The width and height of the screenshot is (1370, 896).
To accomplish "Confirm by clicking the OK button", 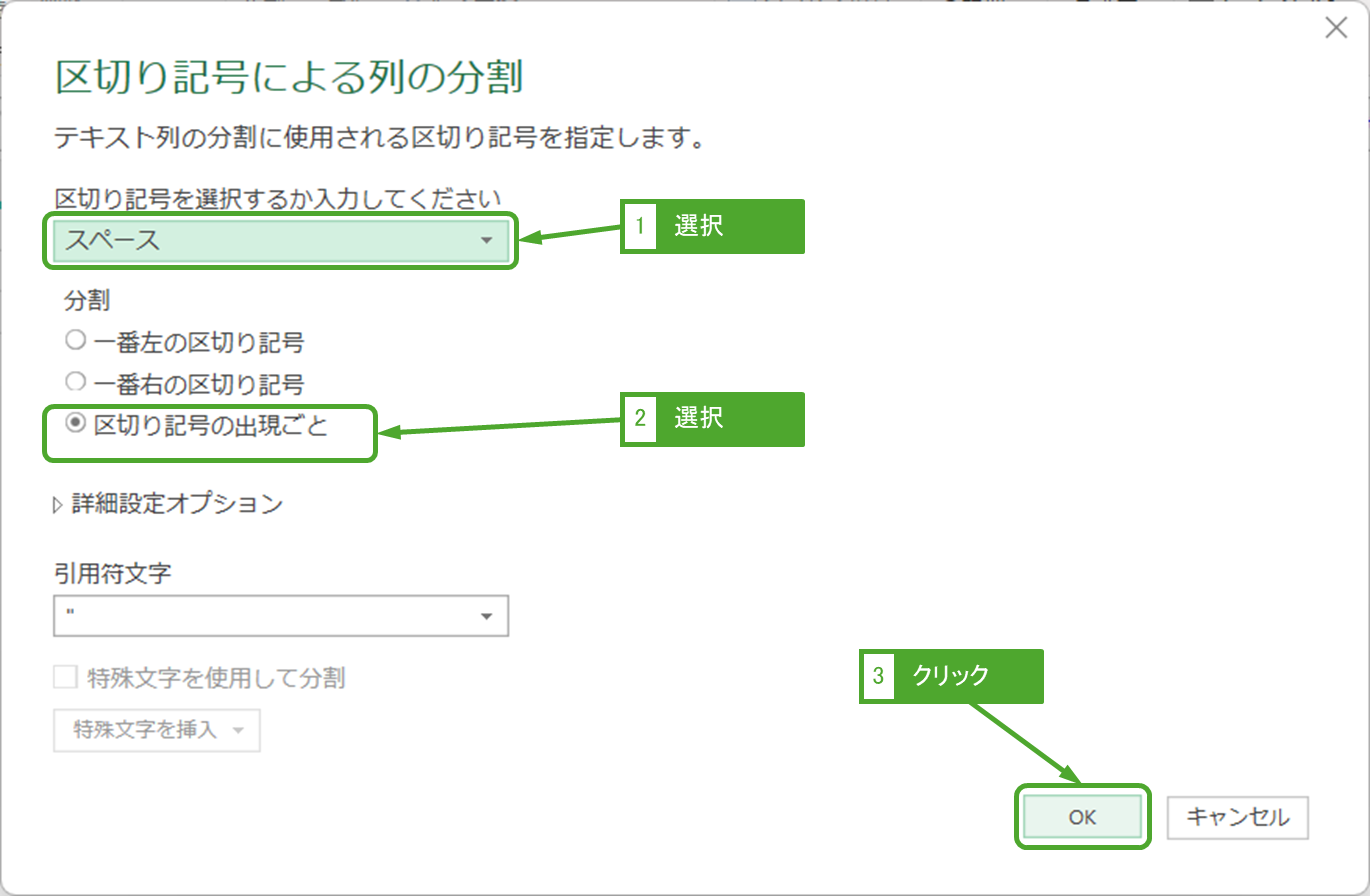I will (x=1082, y=818).
